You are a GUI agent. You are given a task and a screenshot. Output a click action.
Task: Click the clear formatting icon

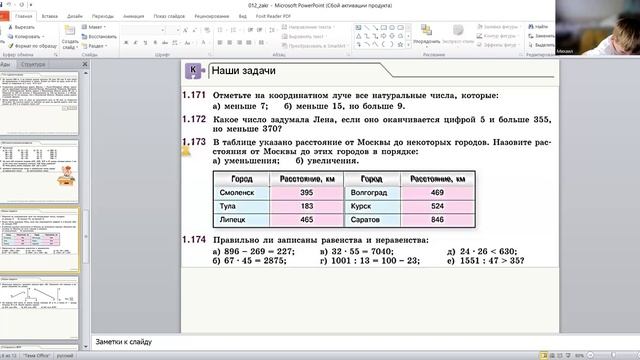(207, 30)
